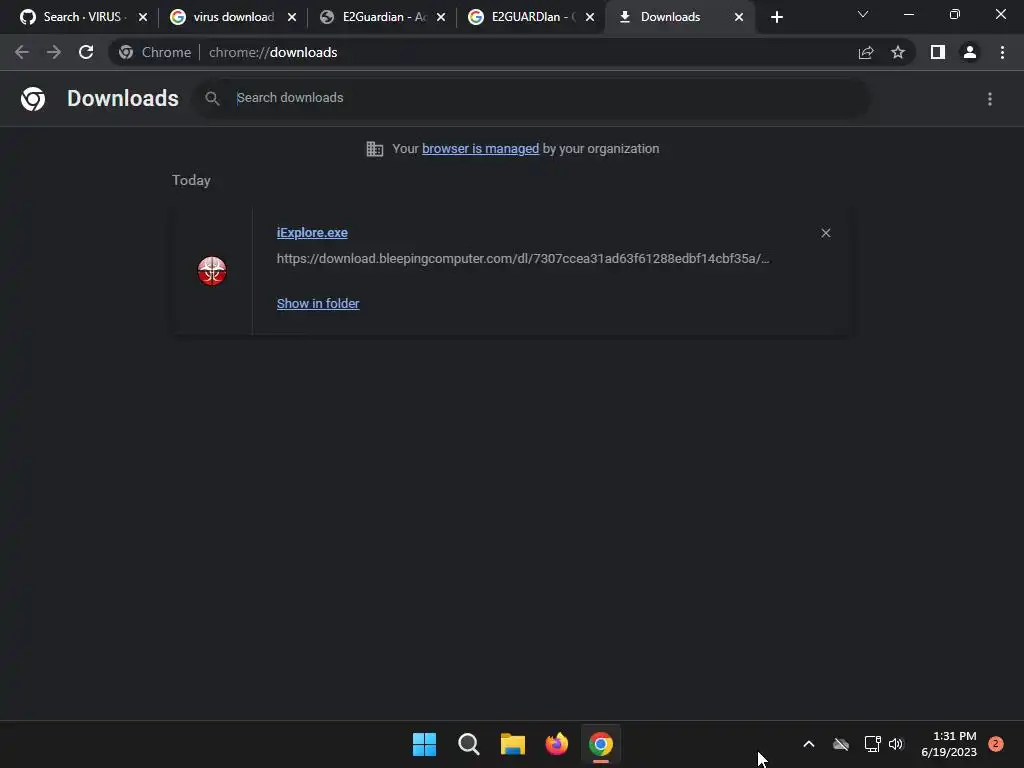The height and width of the screenshot is (768, 1024).
Task: Click the search magnifier in downloads bar
Action: point(212,99)
